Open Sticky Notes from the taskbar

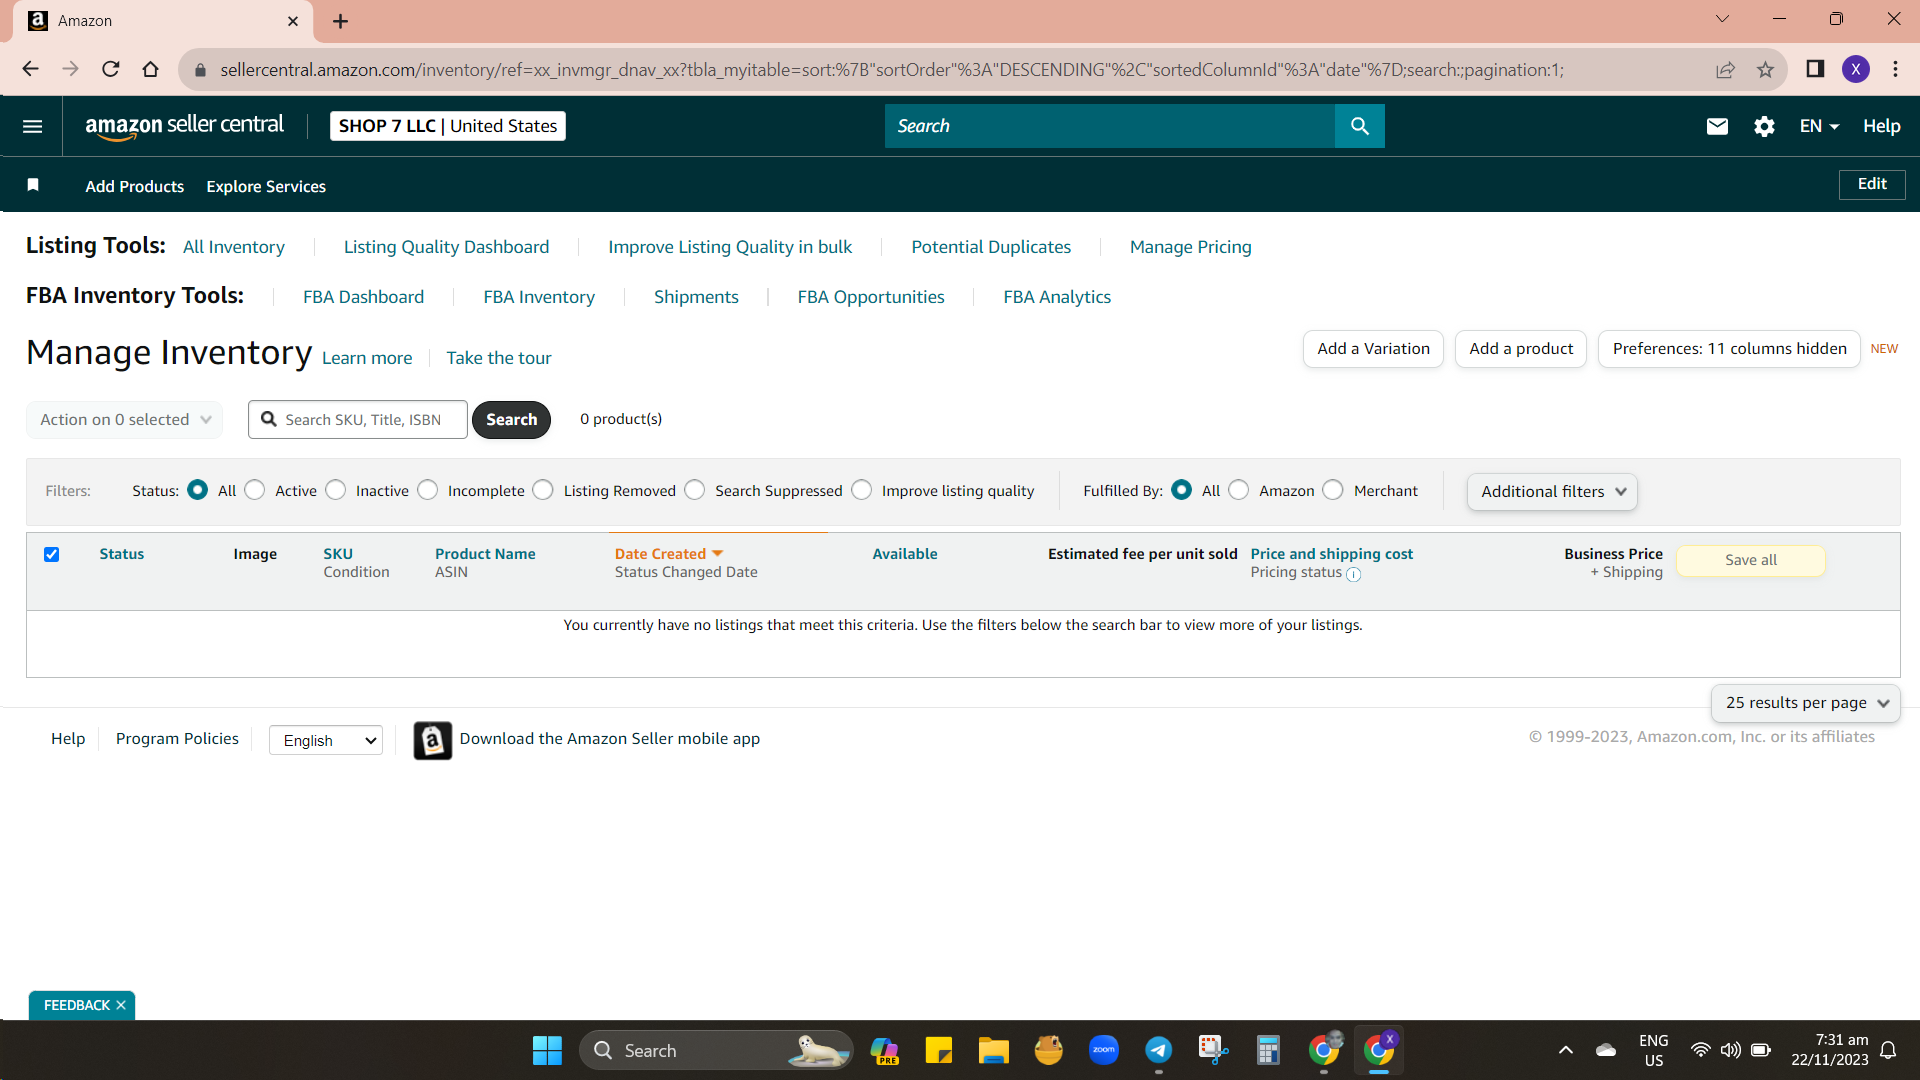tap(939, 1050)
